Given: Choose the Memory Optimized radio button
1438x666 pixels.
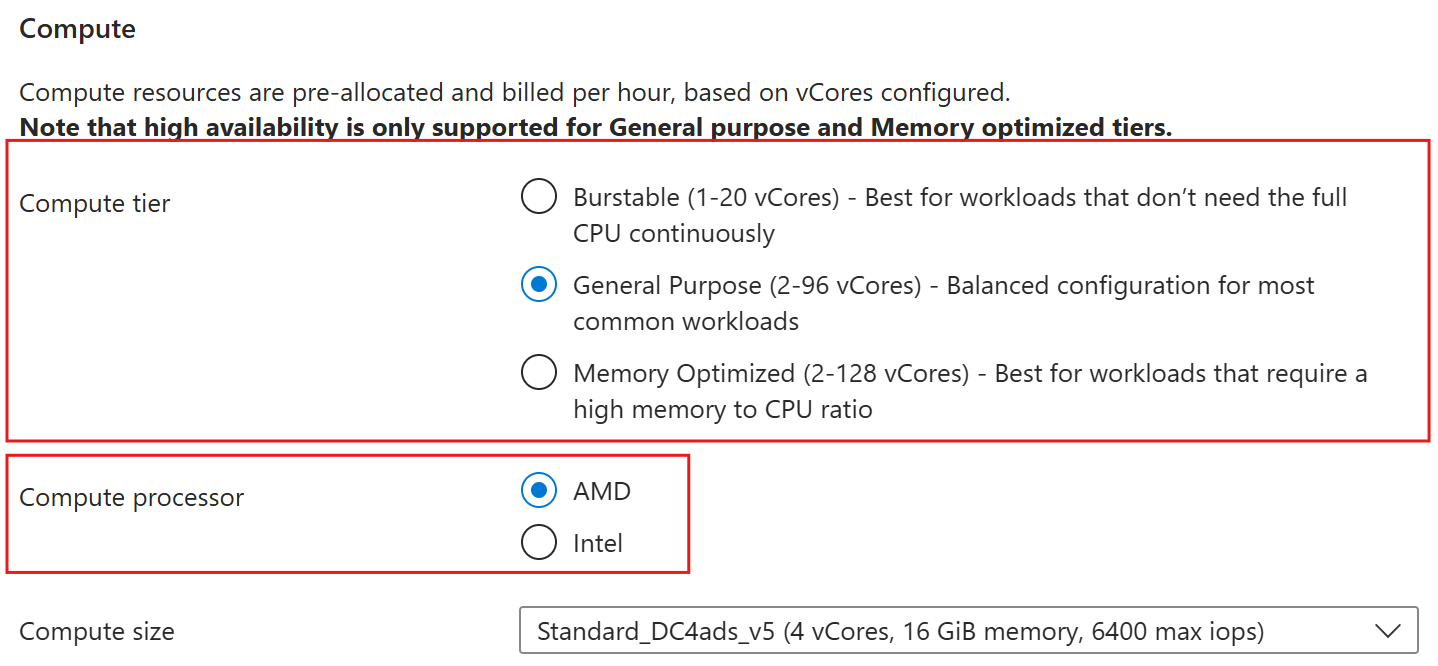Looking at the screenshot, I should point(539,373).
